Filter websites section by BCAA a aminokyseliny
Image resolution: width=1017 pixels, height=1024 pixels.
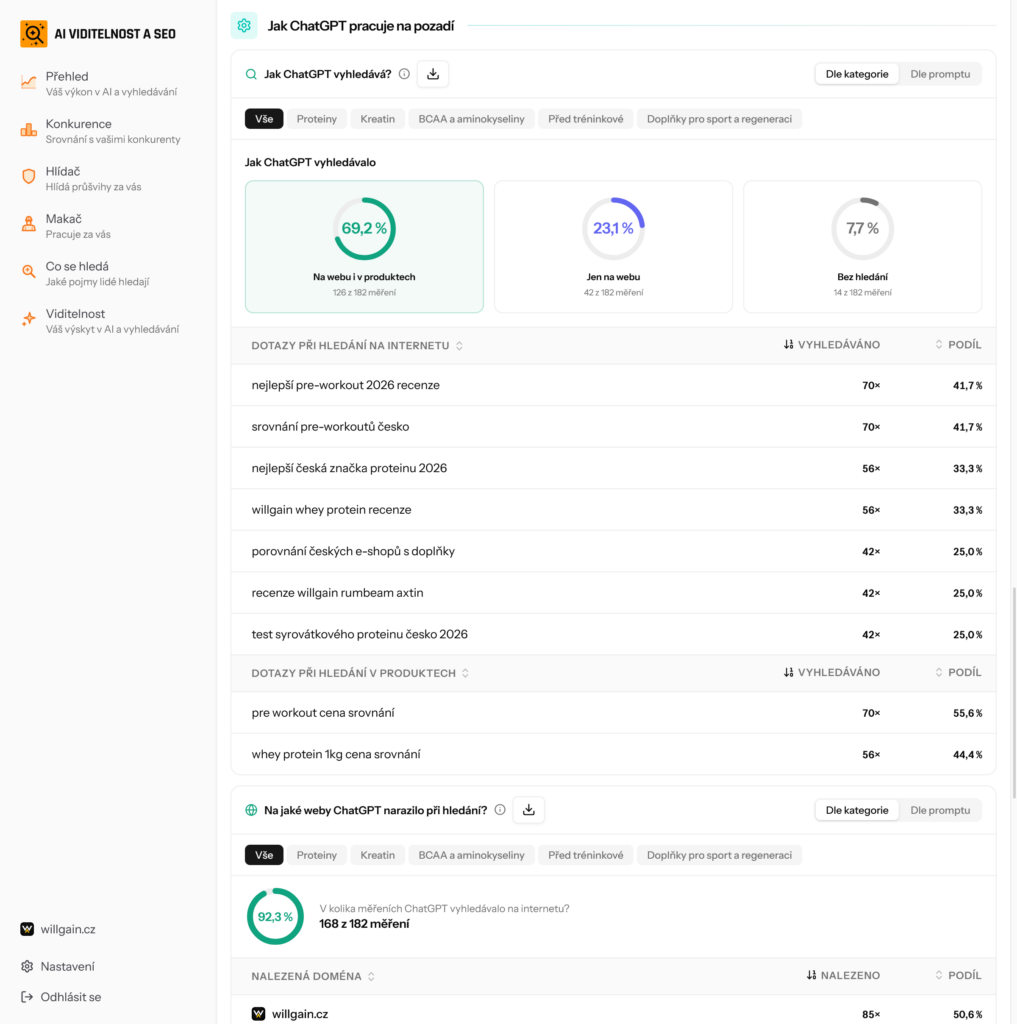pyautogui.click(x=472, y=855)
